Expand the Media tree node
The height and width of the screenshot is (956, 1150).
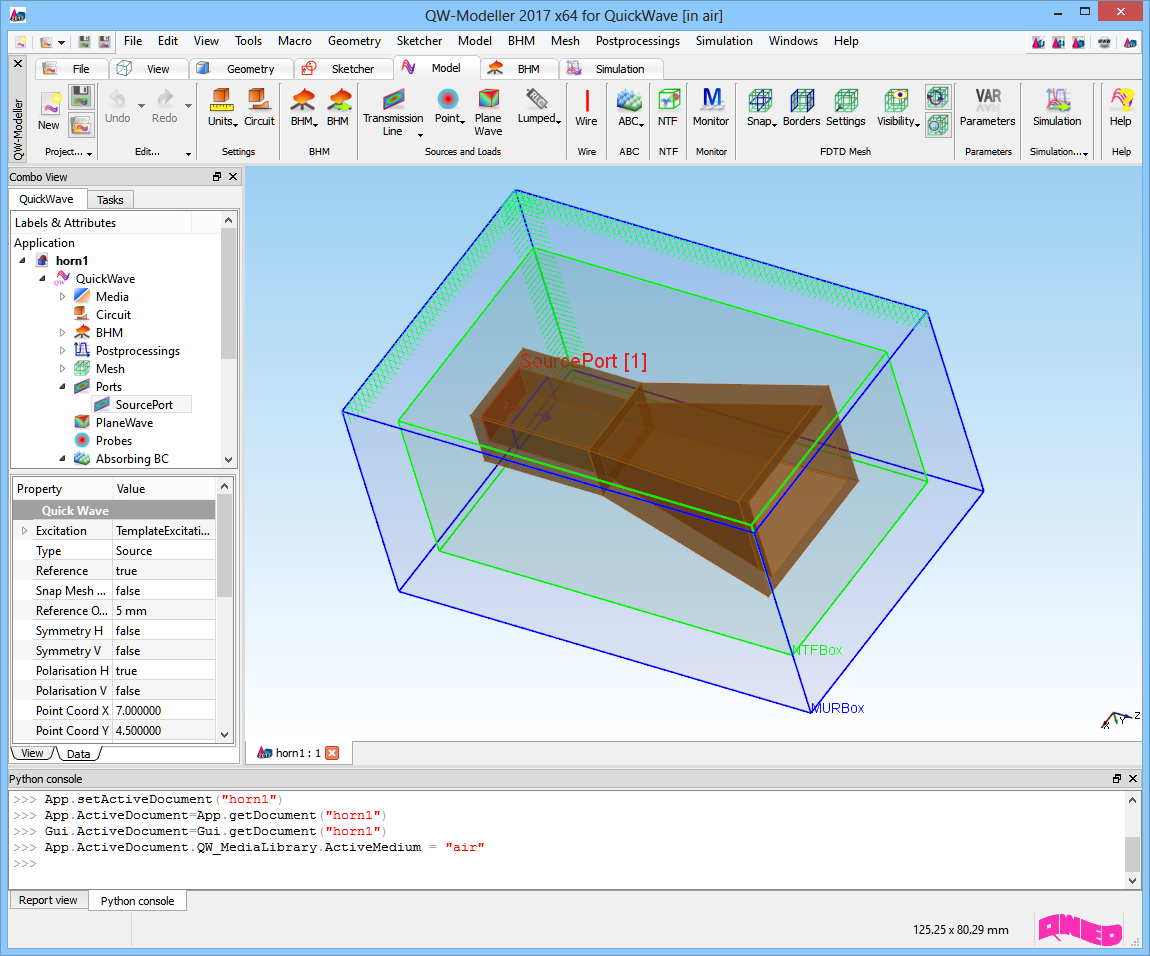coord(62,296)
